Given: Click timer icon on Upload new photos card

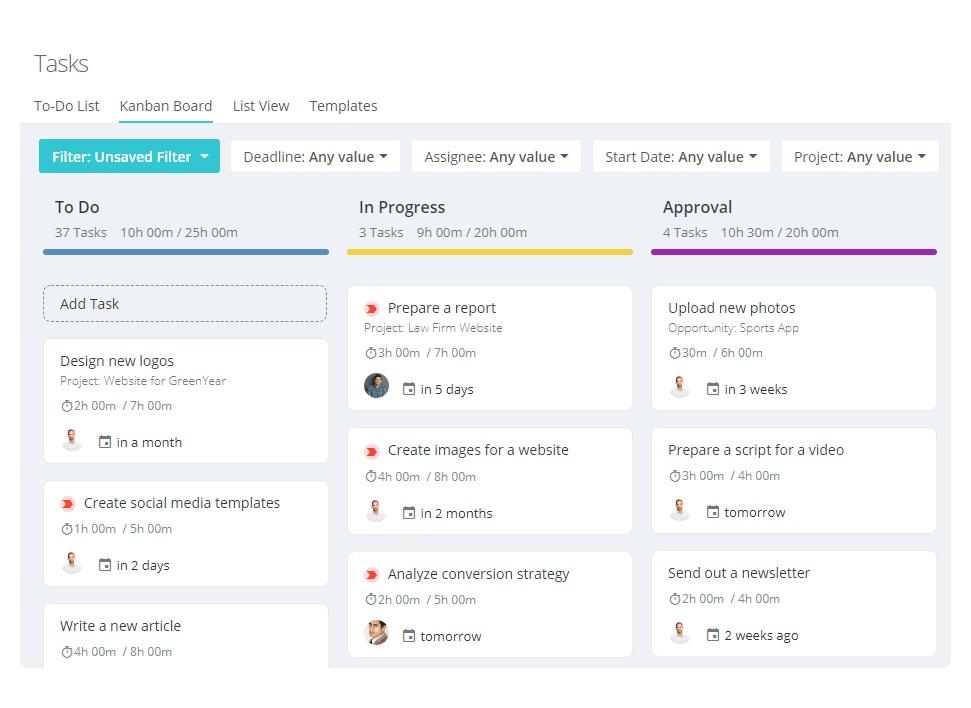Looking at the screenshot, I should (674, 353).
